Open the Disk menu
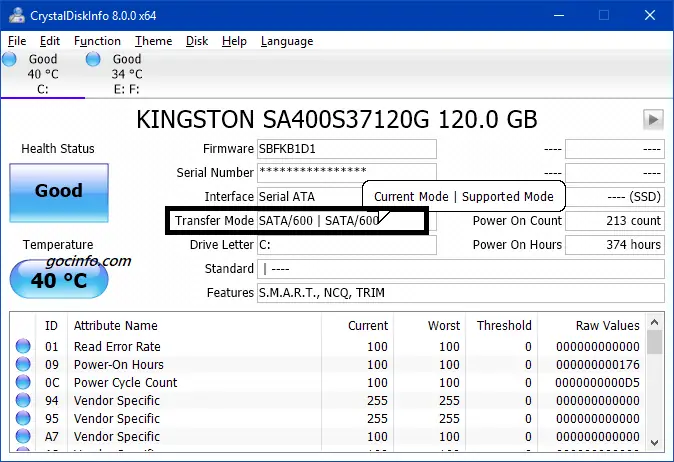 tap(197, 41)
